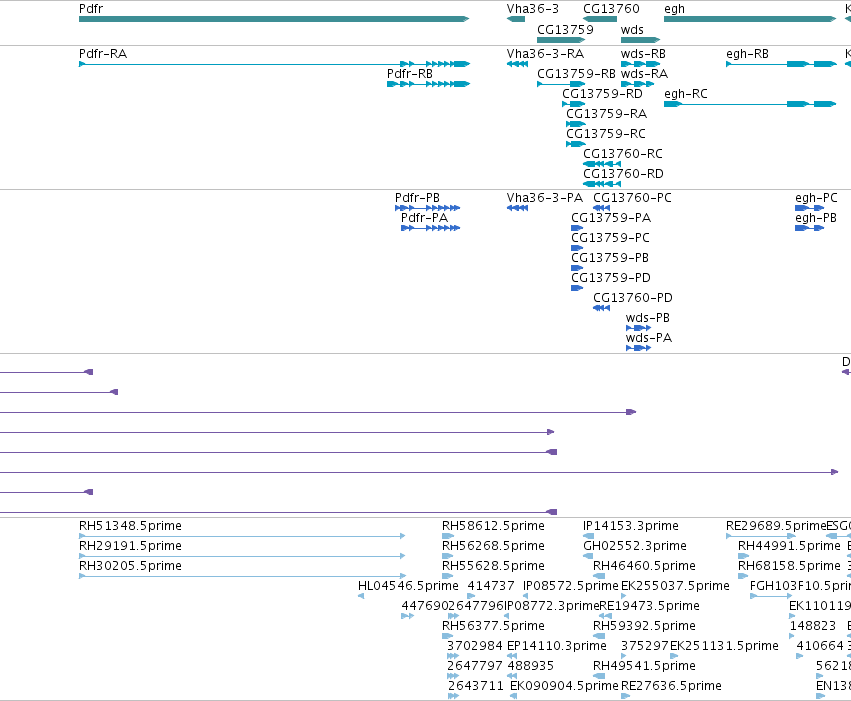Click the CG13759-RB transcript label
The image size is (851, 701).
click(x=576, y=73)
